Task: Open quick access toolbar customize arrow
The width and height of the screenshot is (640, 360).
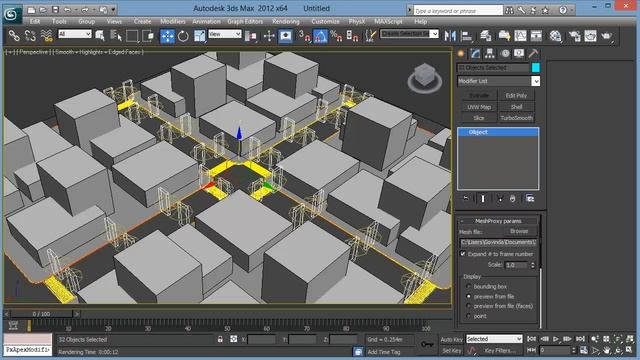Action: (113, 9)
